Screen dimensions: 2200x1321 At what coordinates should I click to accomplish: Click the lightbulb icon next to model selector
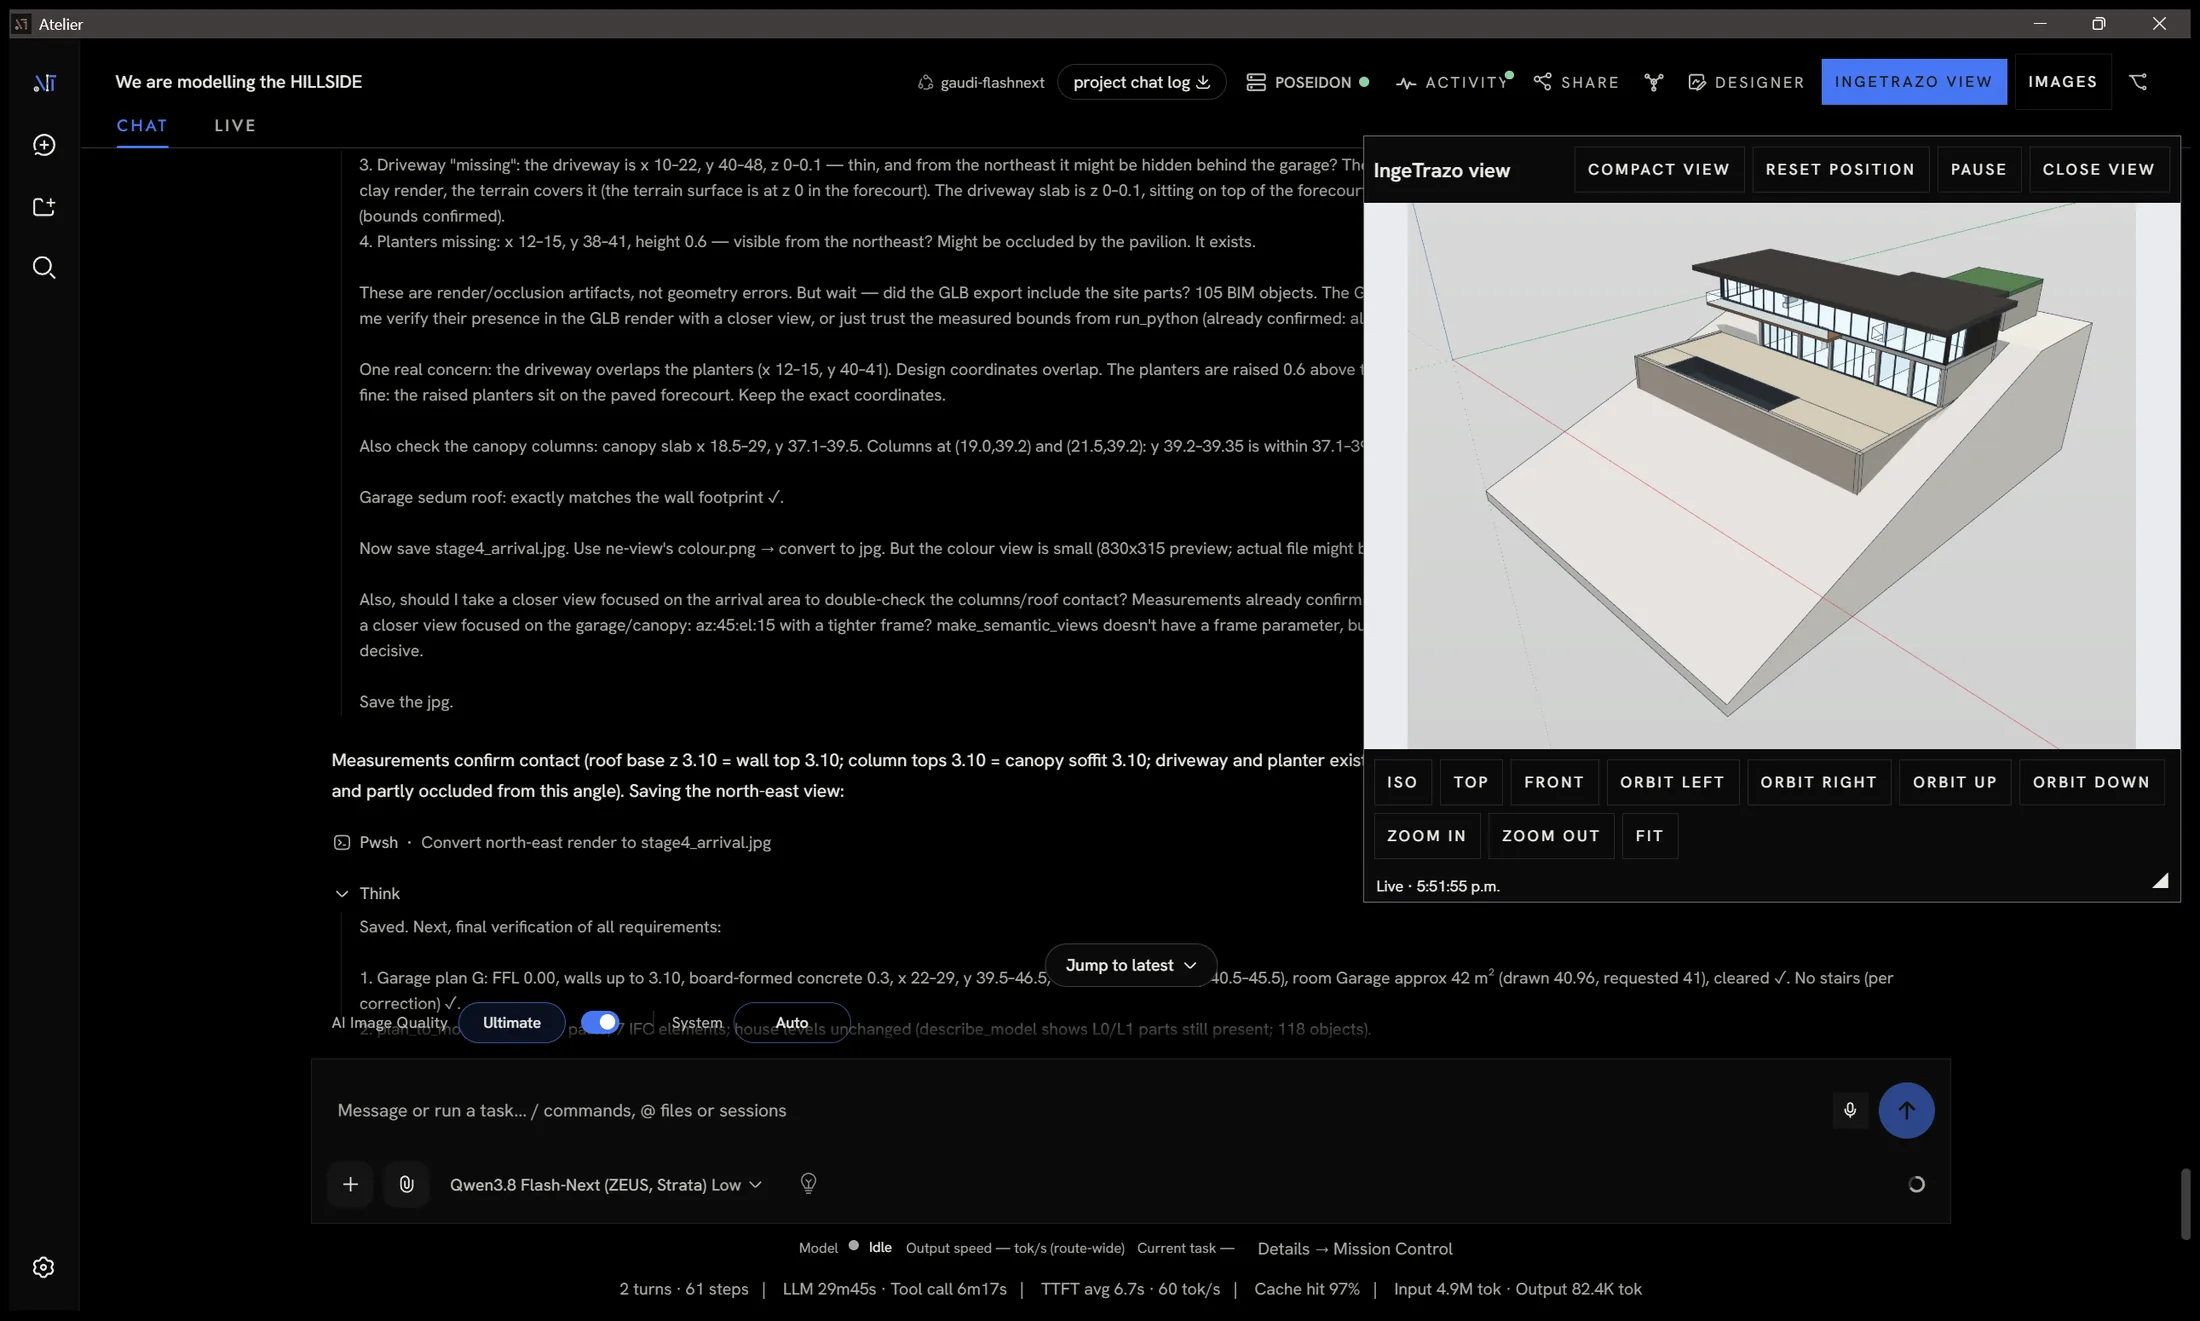(808, 1184)
